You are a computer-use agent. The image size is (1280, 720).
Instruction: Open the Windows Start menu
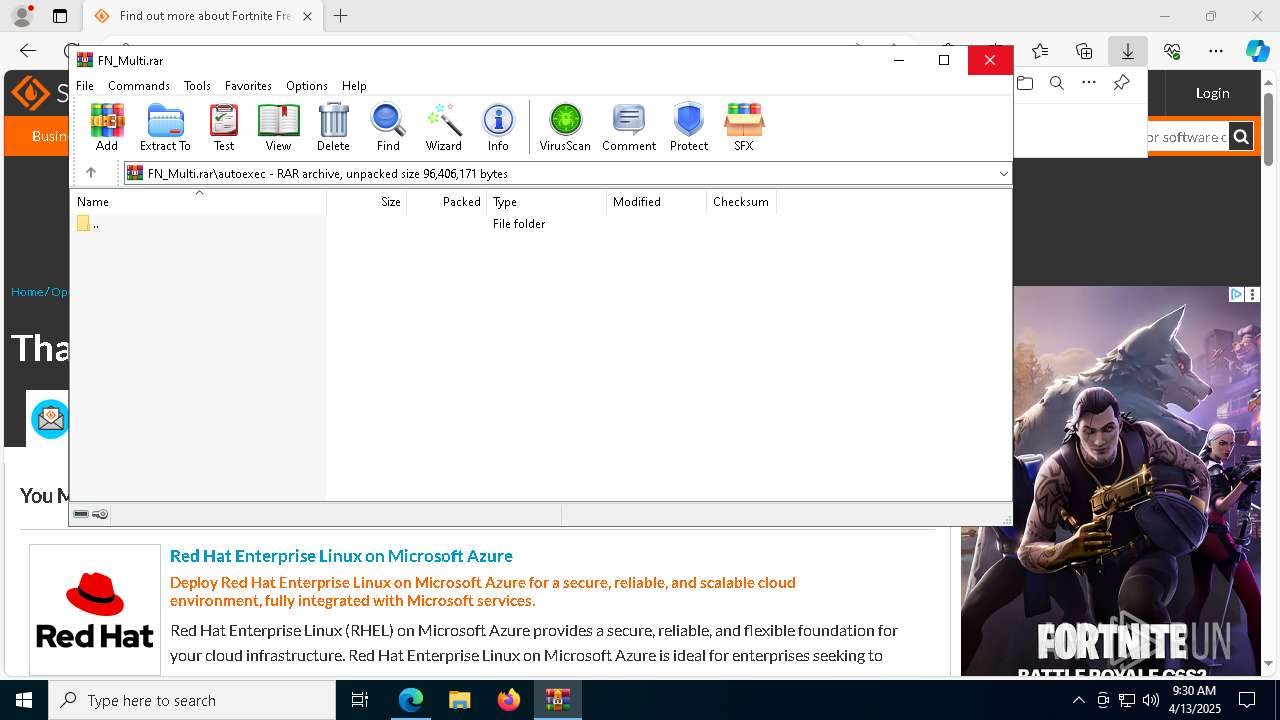[24, 700]
